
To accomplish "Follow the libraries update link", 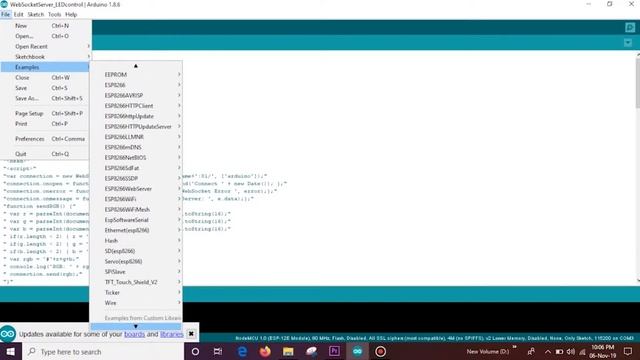I will point(171,334).
